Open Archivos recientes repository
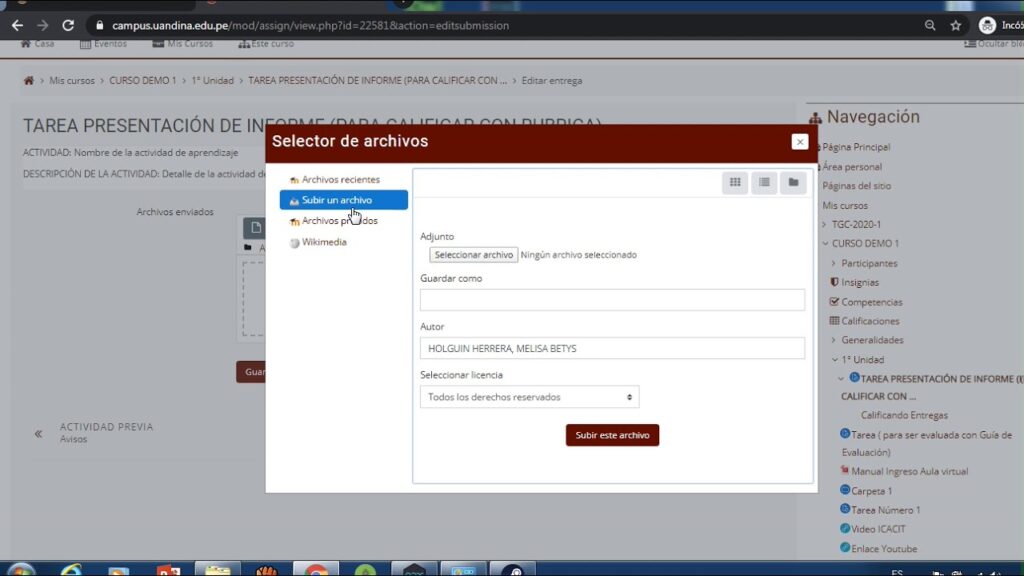 click(340, 179)
